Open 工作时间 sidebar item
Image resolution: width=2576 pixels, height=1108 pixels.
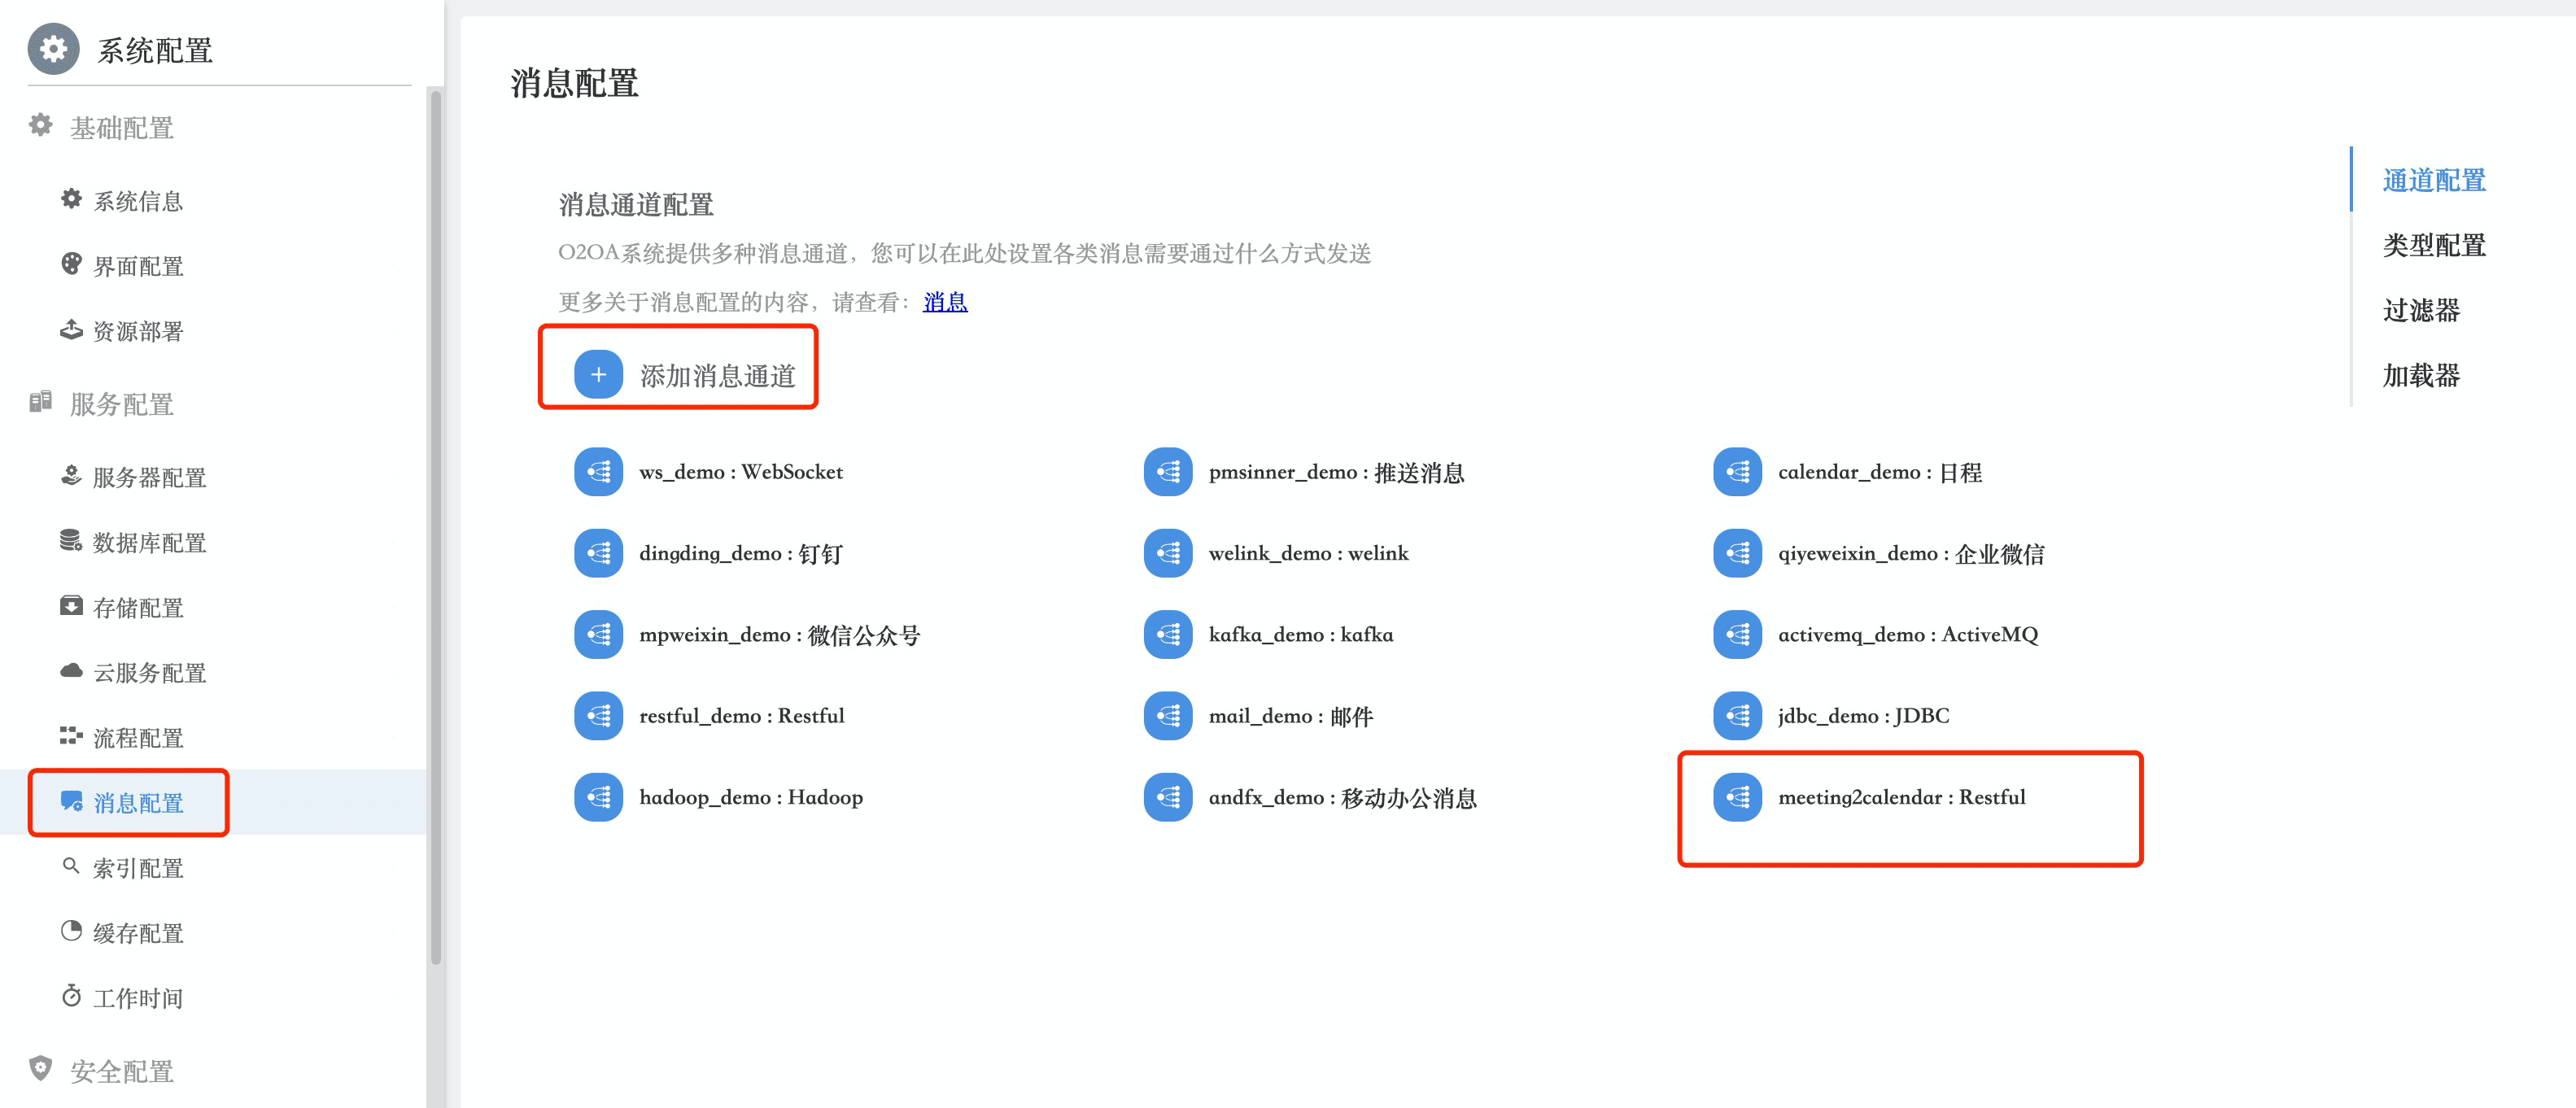point(137,997)
